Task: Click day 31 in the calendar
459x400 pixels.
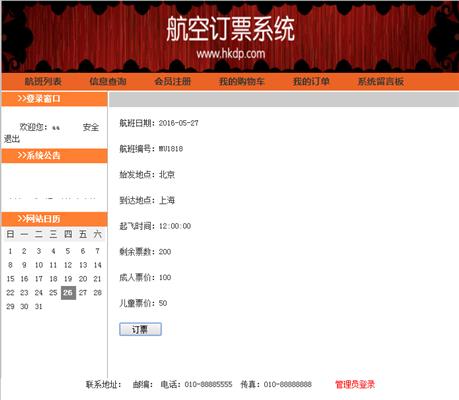Action: [39, 307]
